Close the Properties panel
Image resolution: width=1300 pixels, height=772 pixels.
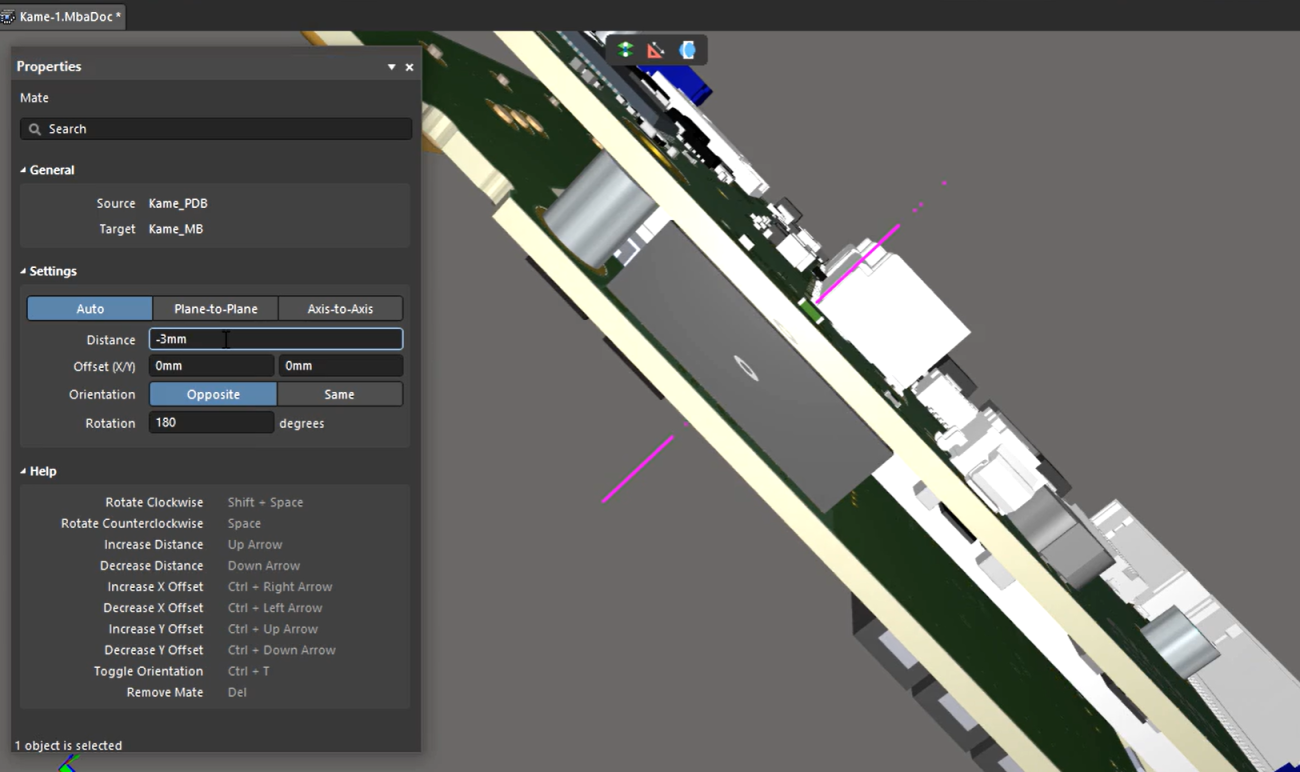click(x=409, y=67)
